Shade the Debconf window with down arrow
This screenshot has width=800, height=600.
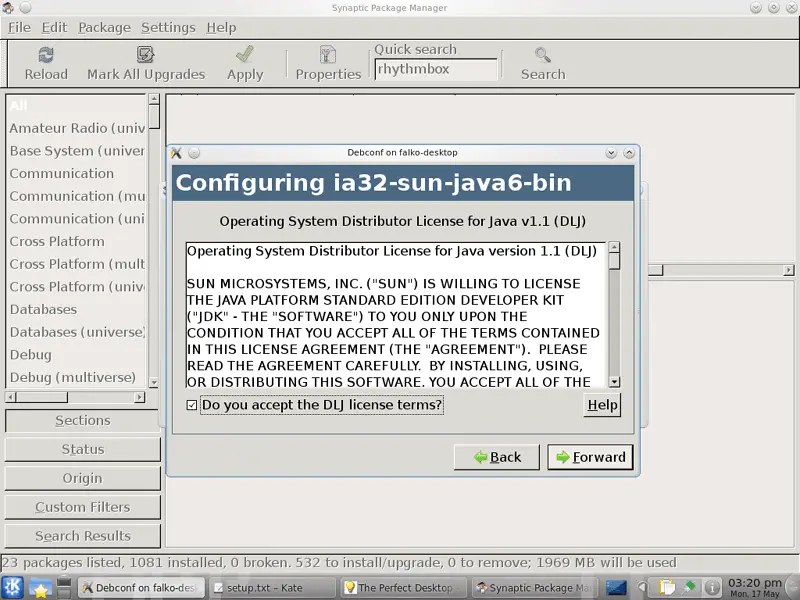(611, 153)
